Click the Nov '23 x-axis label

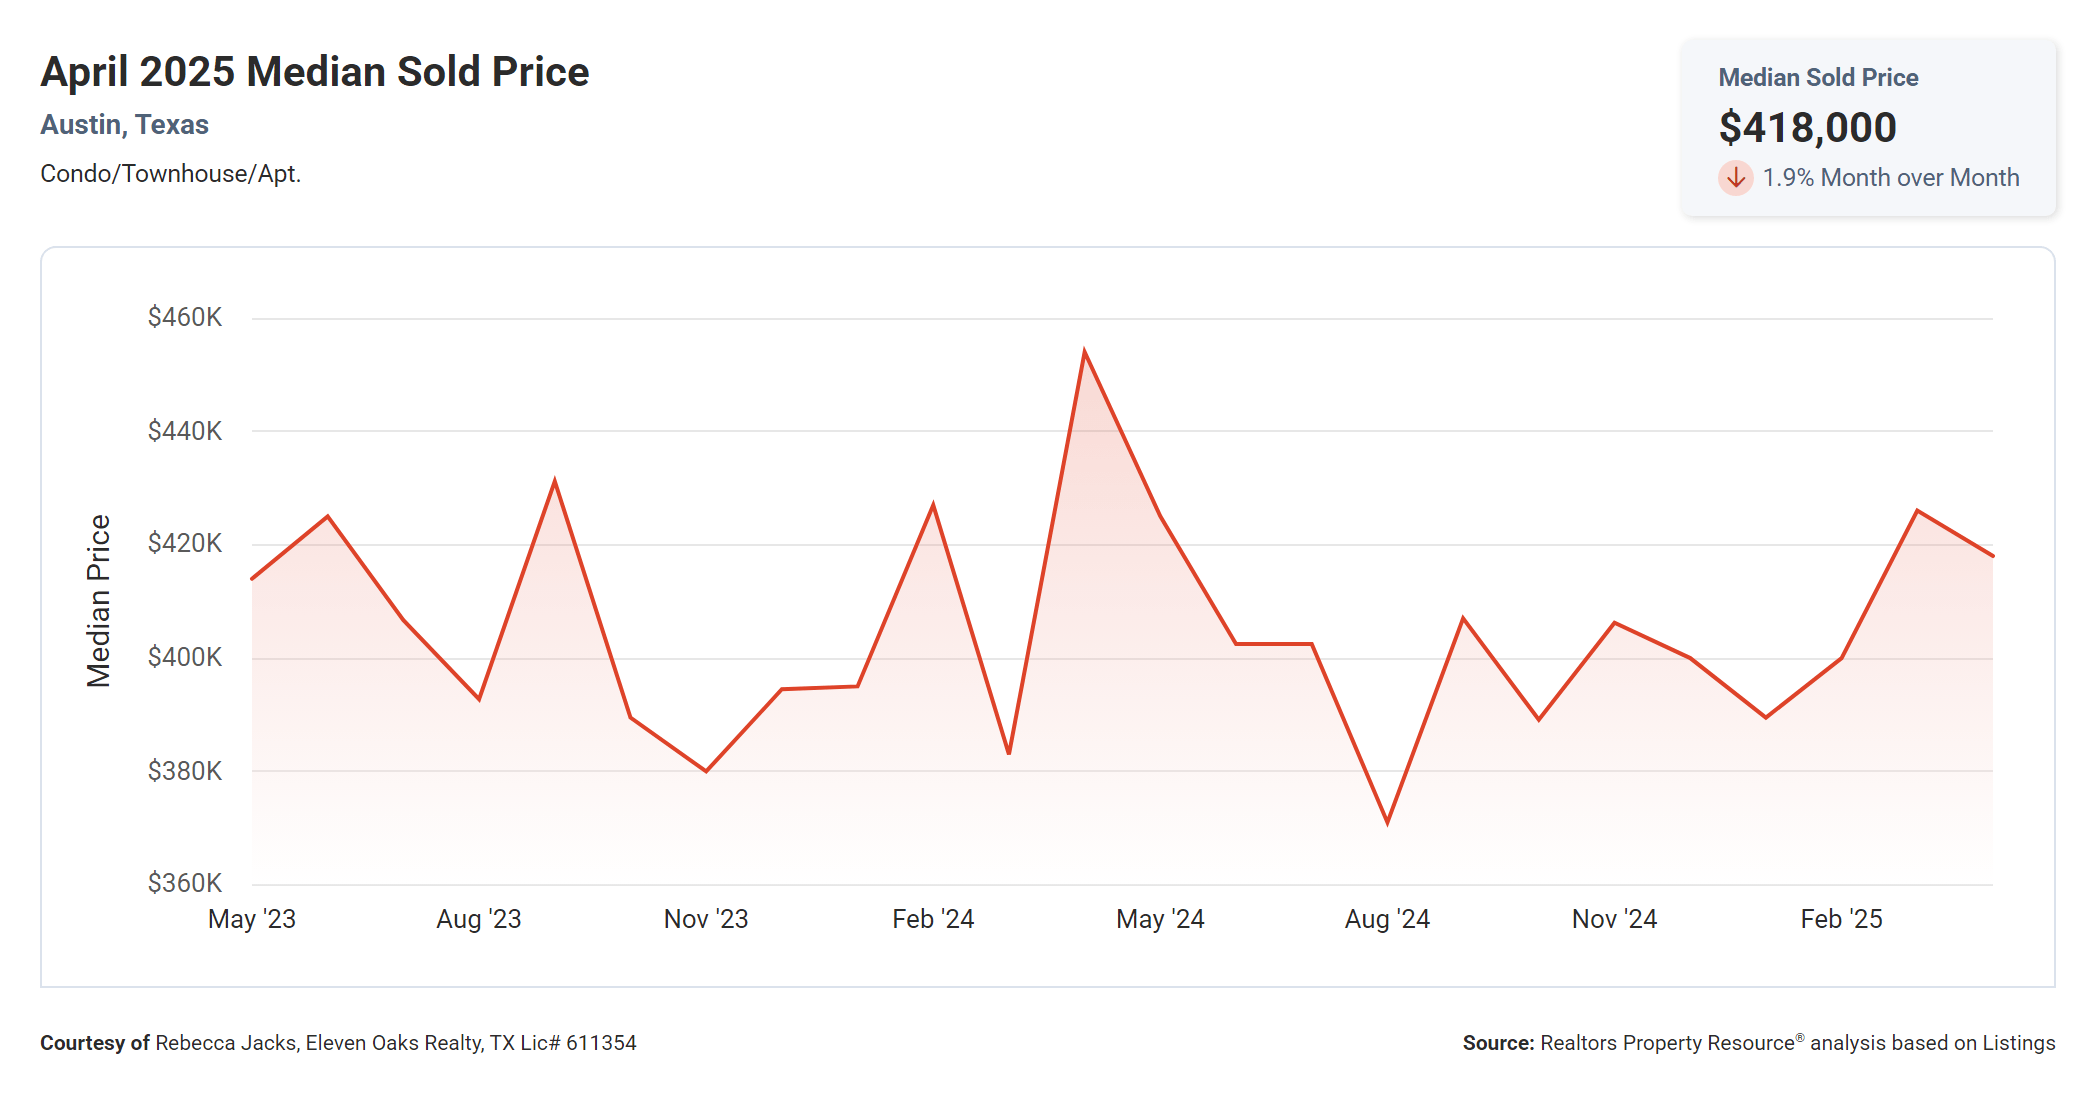(x=706, y=919)
